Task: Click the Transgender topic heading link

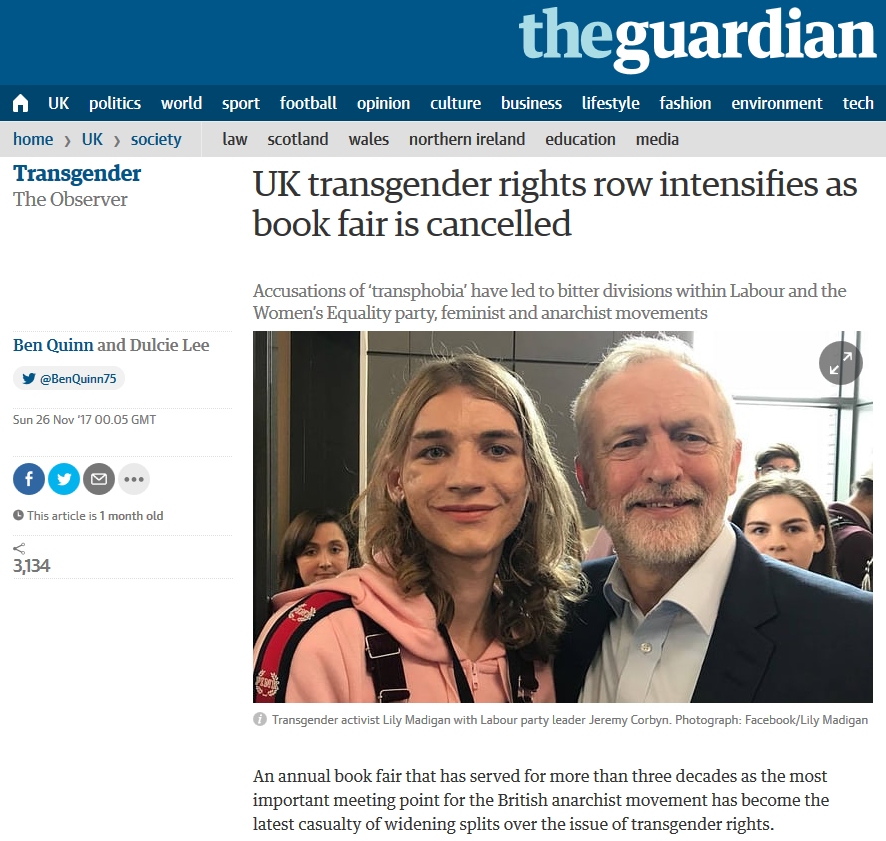Action: tap(77, 174)
